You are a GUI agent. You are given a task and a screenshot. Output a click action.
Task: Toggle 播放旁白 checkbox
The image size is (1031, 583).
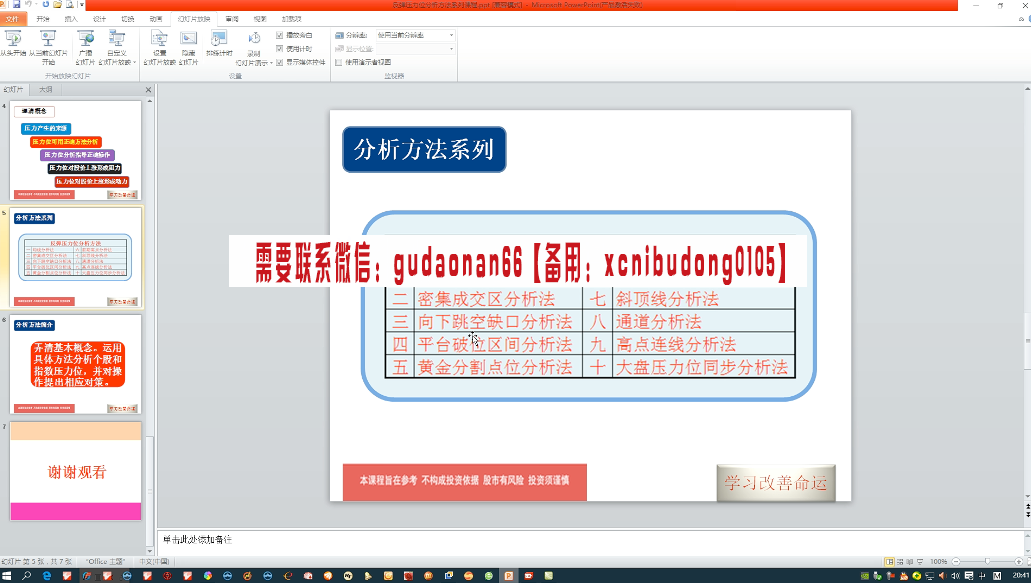tap(280, 35)
